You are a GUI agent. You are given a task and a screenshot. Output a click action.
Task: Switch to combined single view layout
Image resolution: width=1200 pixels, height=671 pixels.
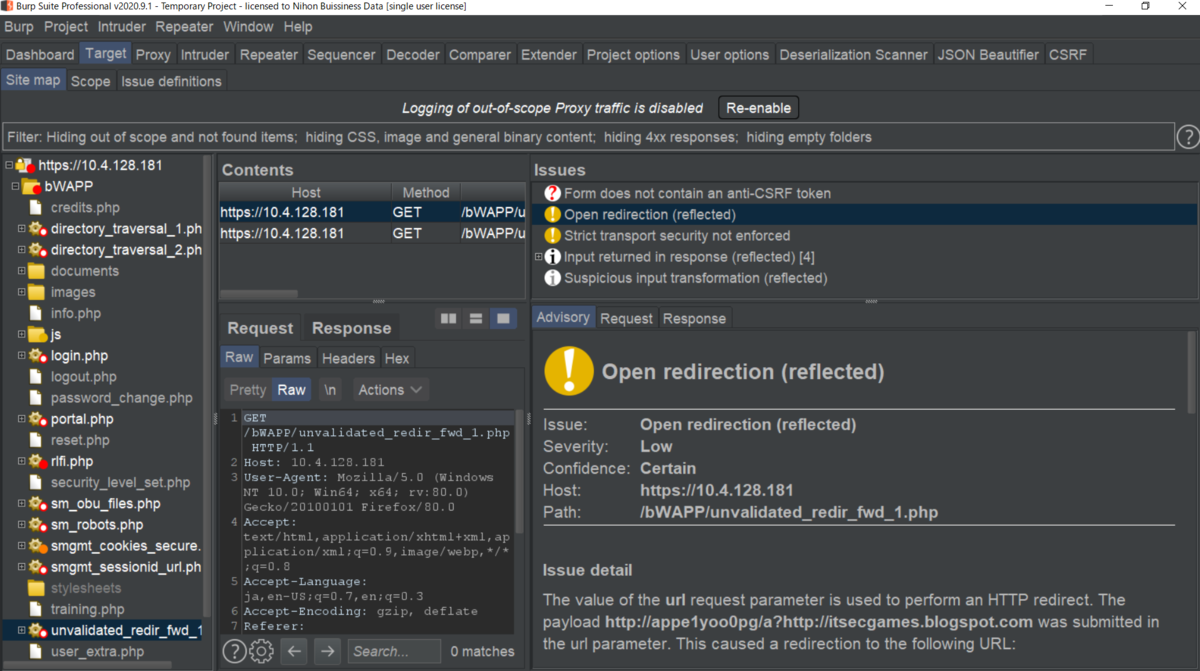point(503,318)
